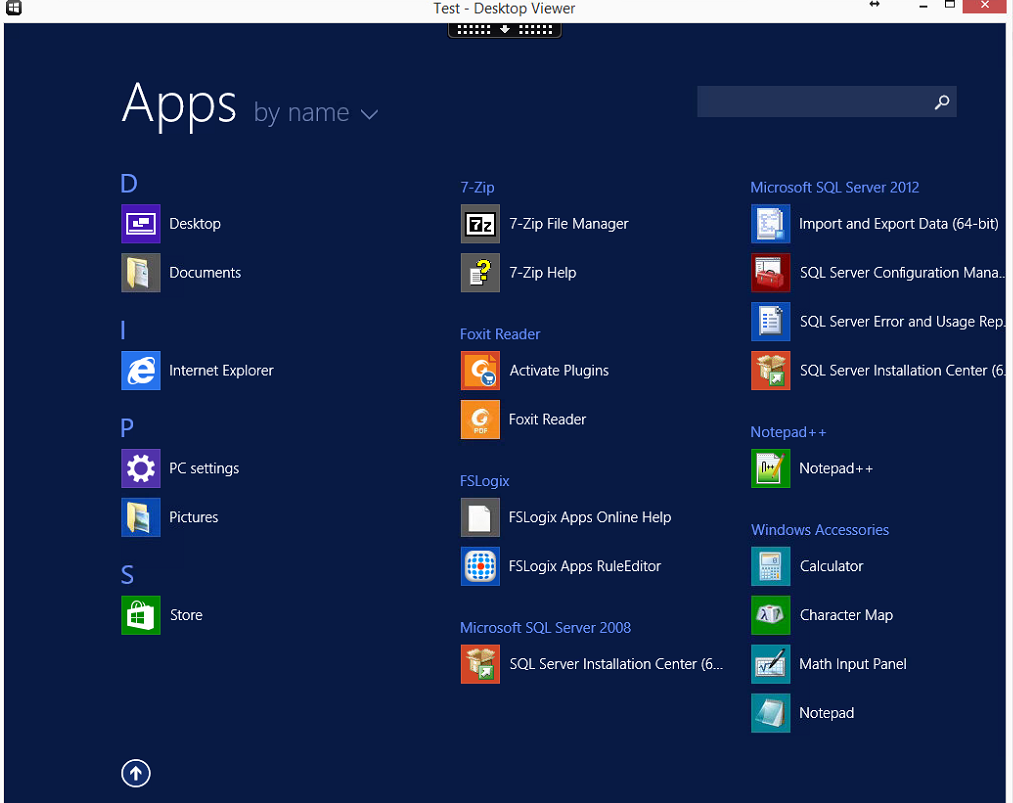Click the letter P section heading
The image size is (1013, 803).
coord(127,428)
